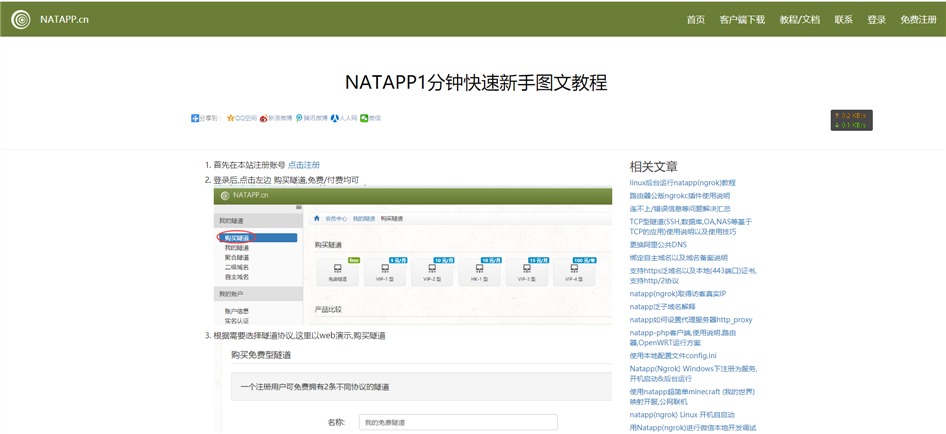Share to 微信 via WeChat icon

point(364,118)
